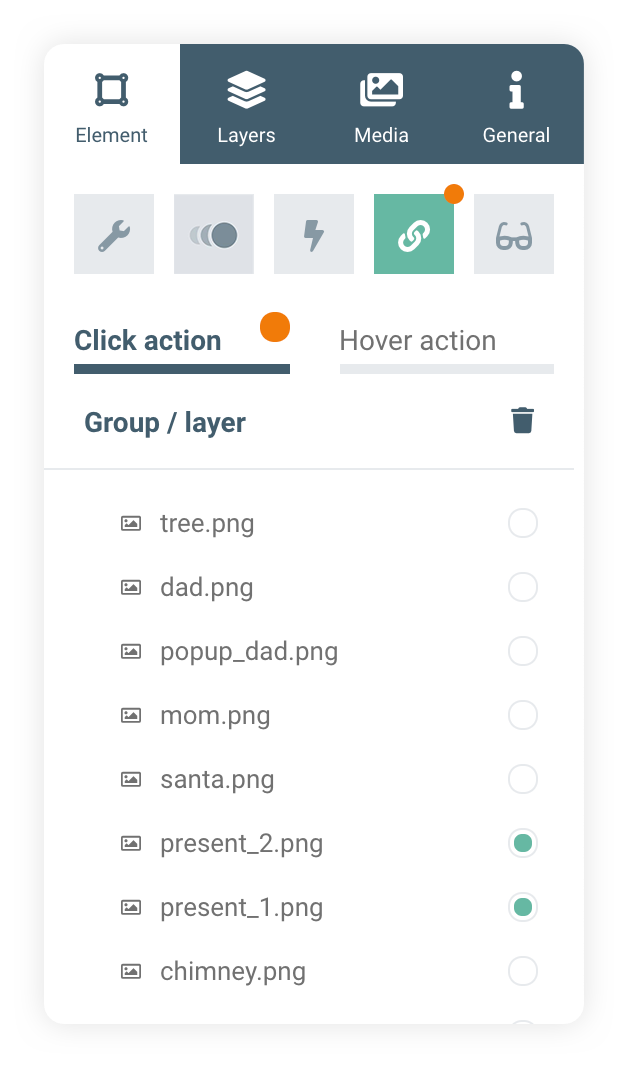Click the trash delete icon

click(x=522, y=421)
